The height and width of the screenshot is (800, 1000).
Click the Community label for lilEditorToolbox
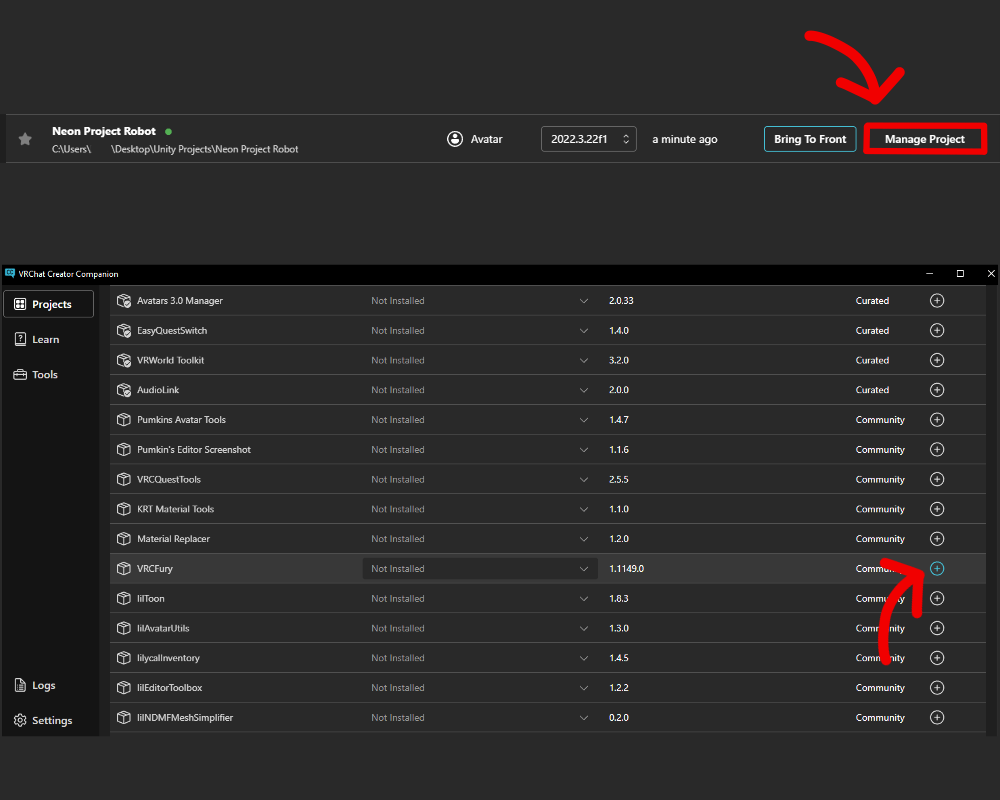pos(880,688)
